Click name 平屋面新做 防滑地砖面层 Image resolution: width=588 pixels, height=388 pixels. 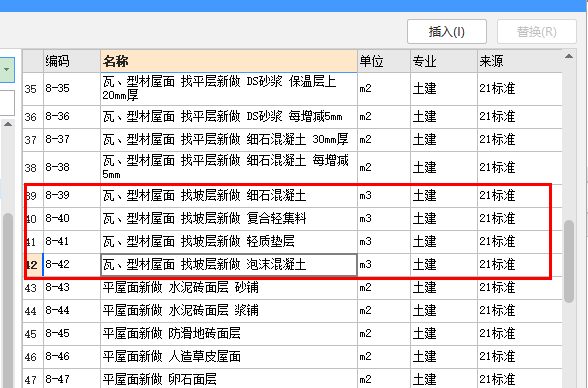(x=229, y=334)
